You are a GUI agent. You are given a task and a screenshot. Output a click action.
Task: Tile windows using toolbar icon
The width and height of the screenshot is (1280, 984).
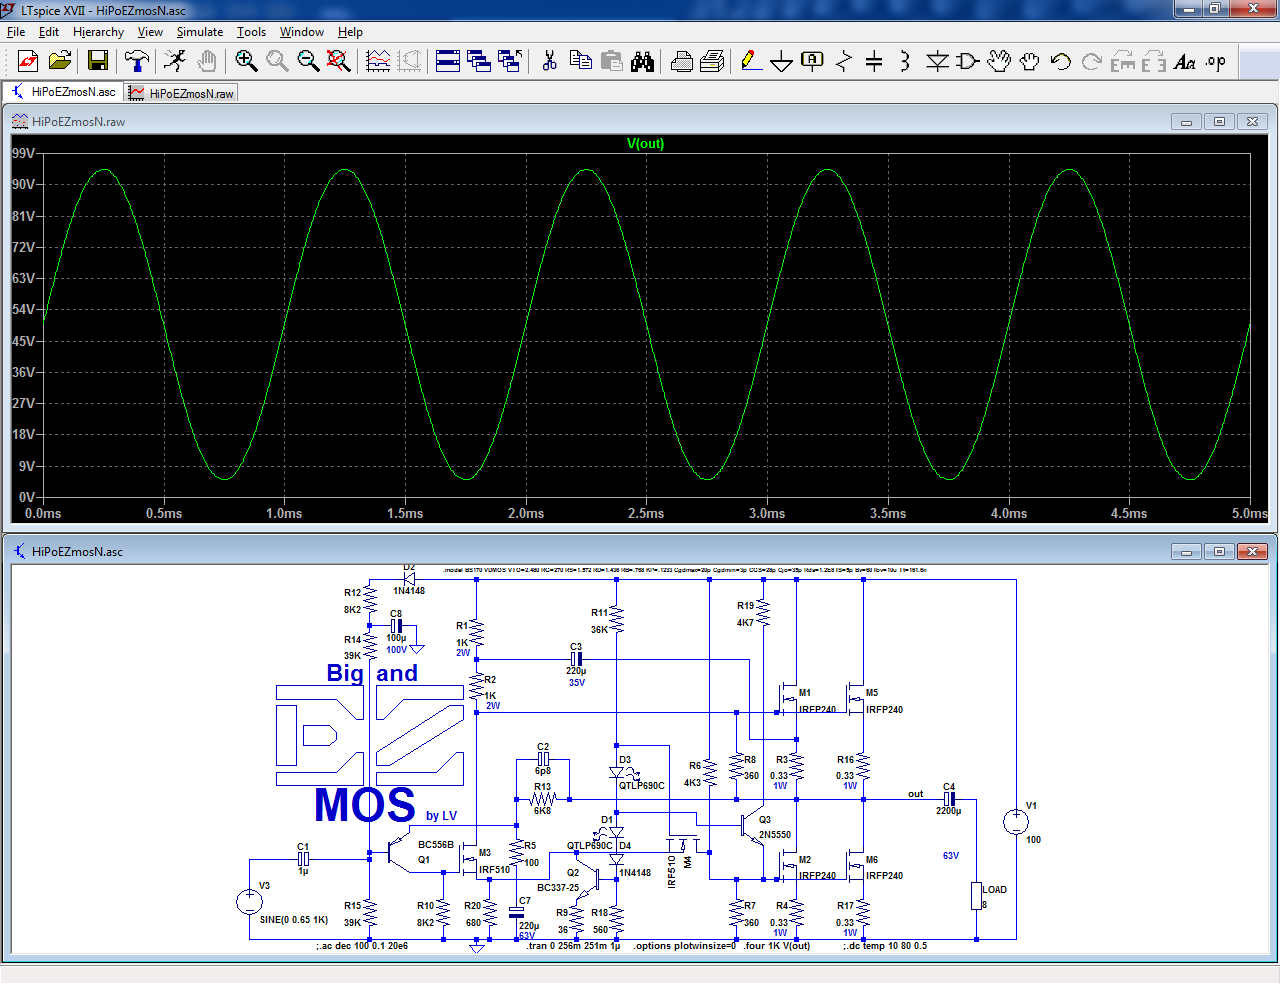[448, 62]
